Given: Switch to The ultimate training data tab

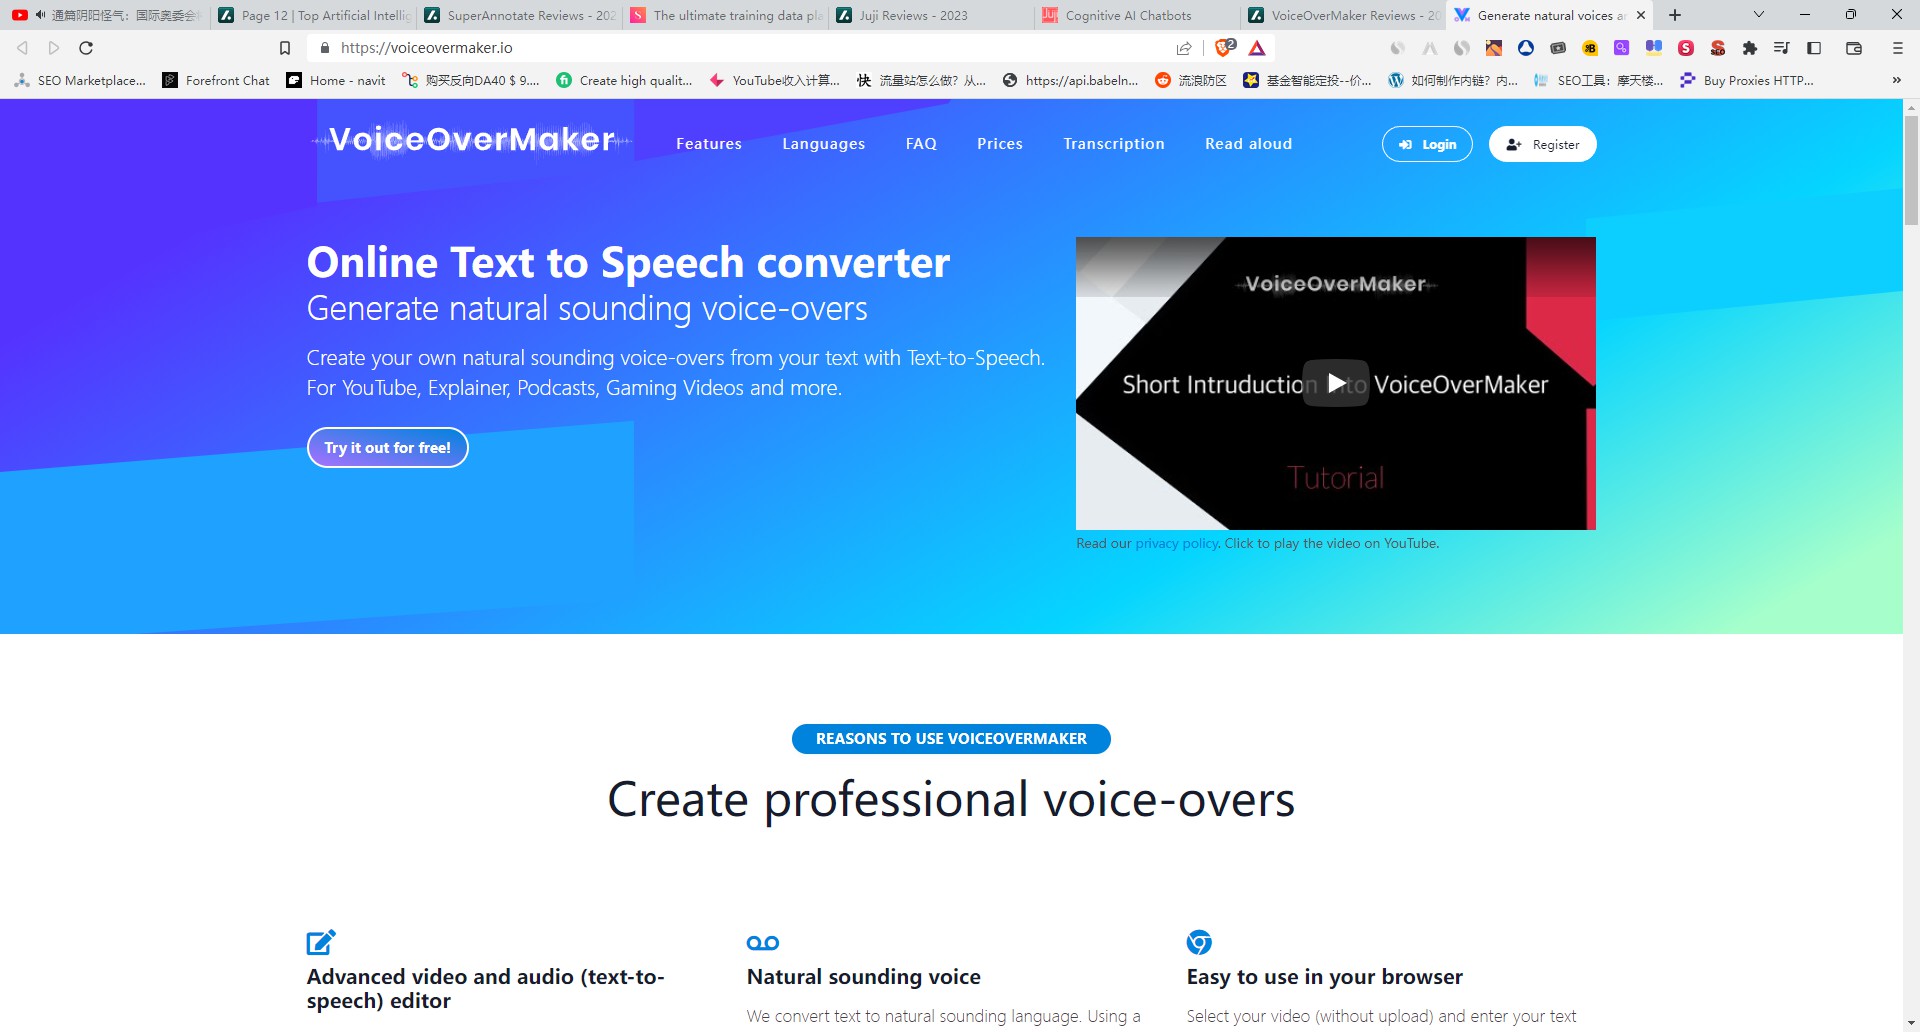Looking at the screenshot, I should pyautogui.click(x=726, y=15).
